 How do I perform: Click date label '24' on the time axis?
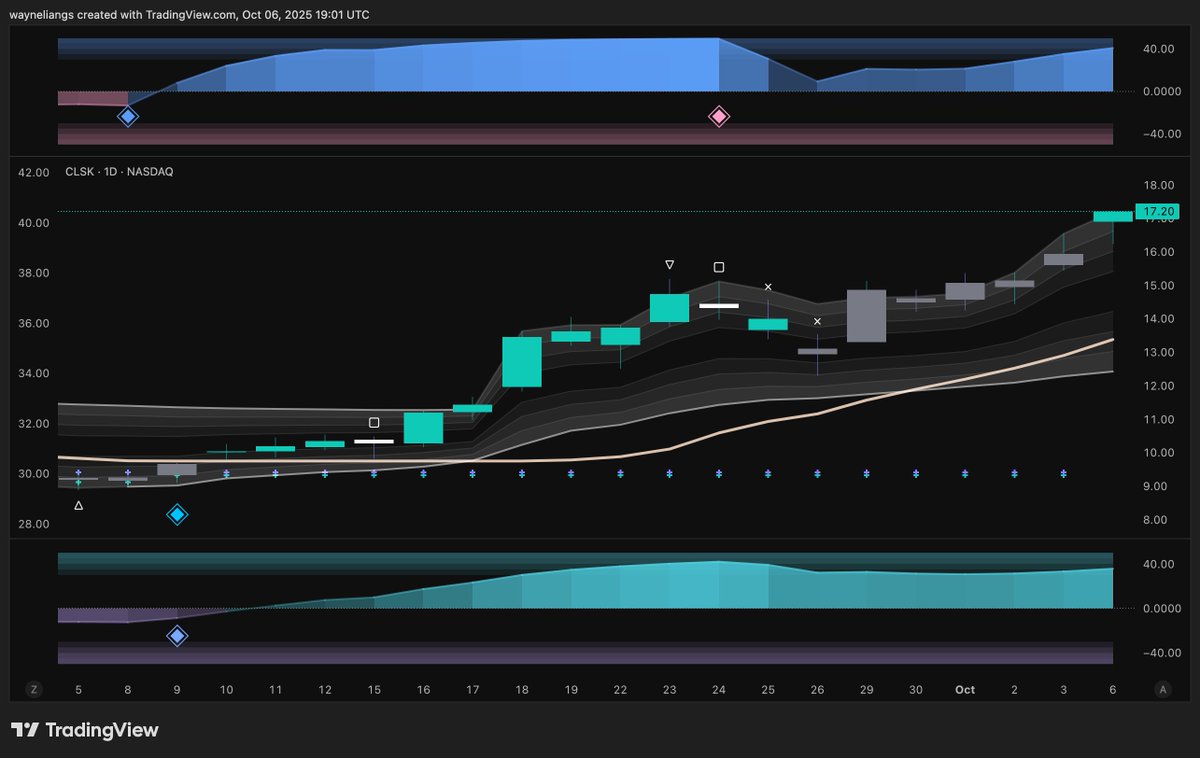pyautogui.click(x=718, y=690)
